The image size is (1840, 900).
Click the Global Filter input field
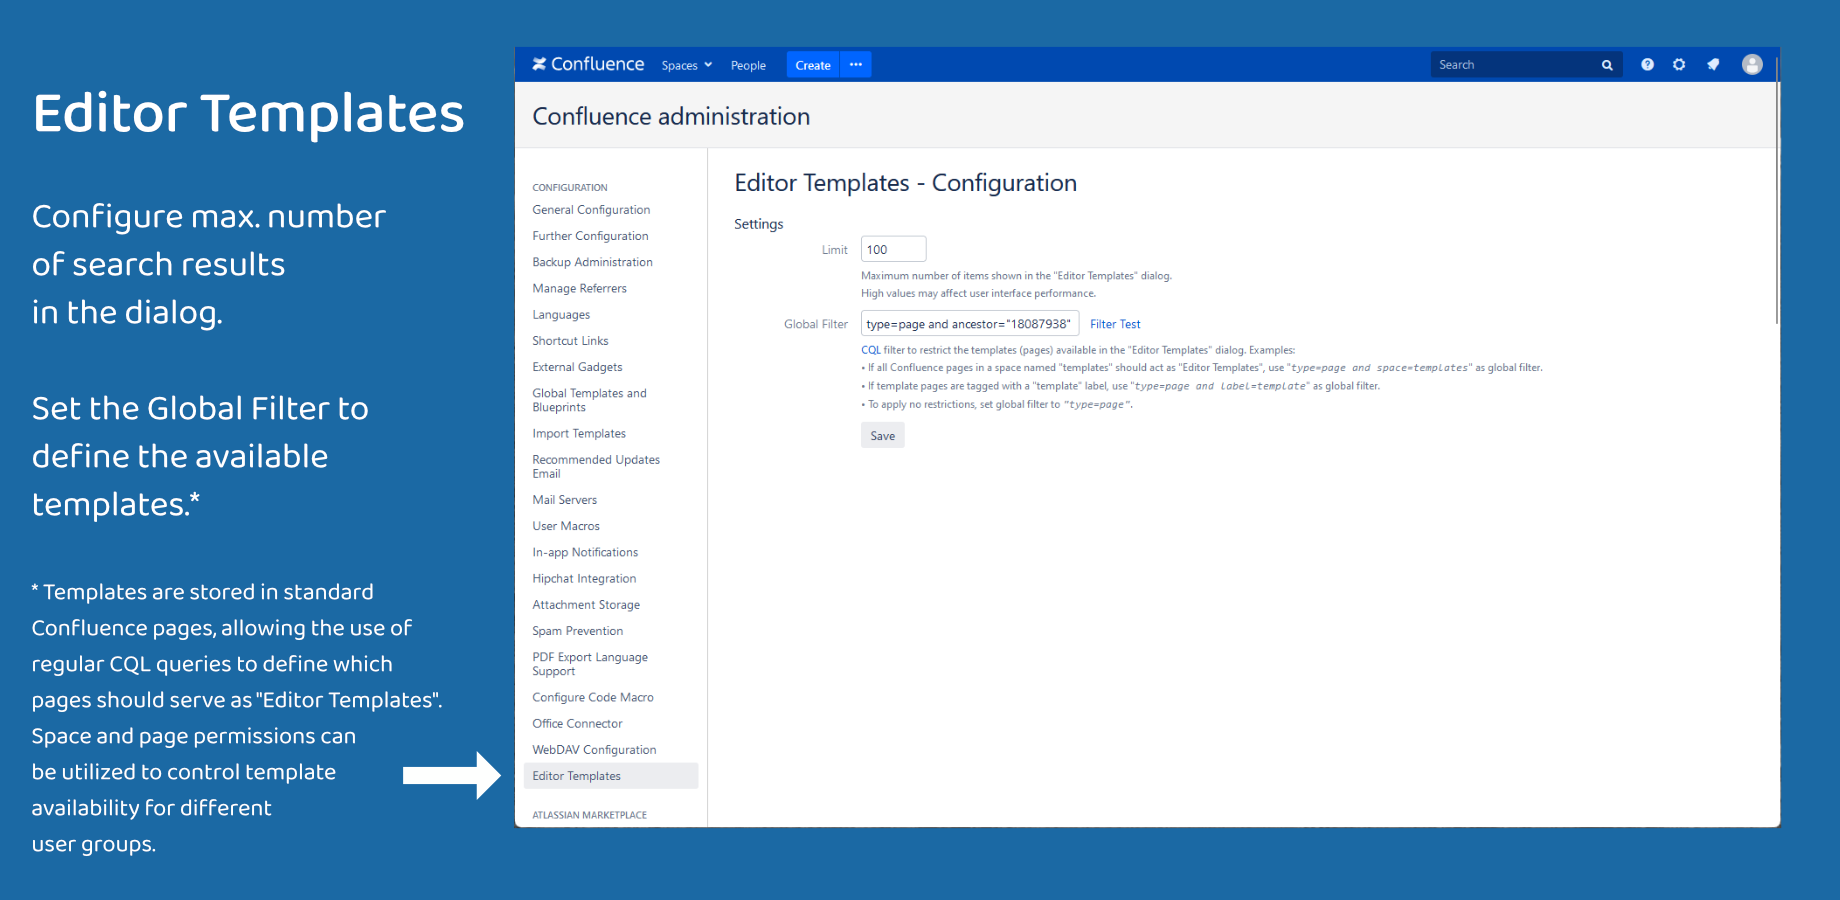(x=969, y=324)
